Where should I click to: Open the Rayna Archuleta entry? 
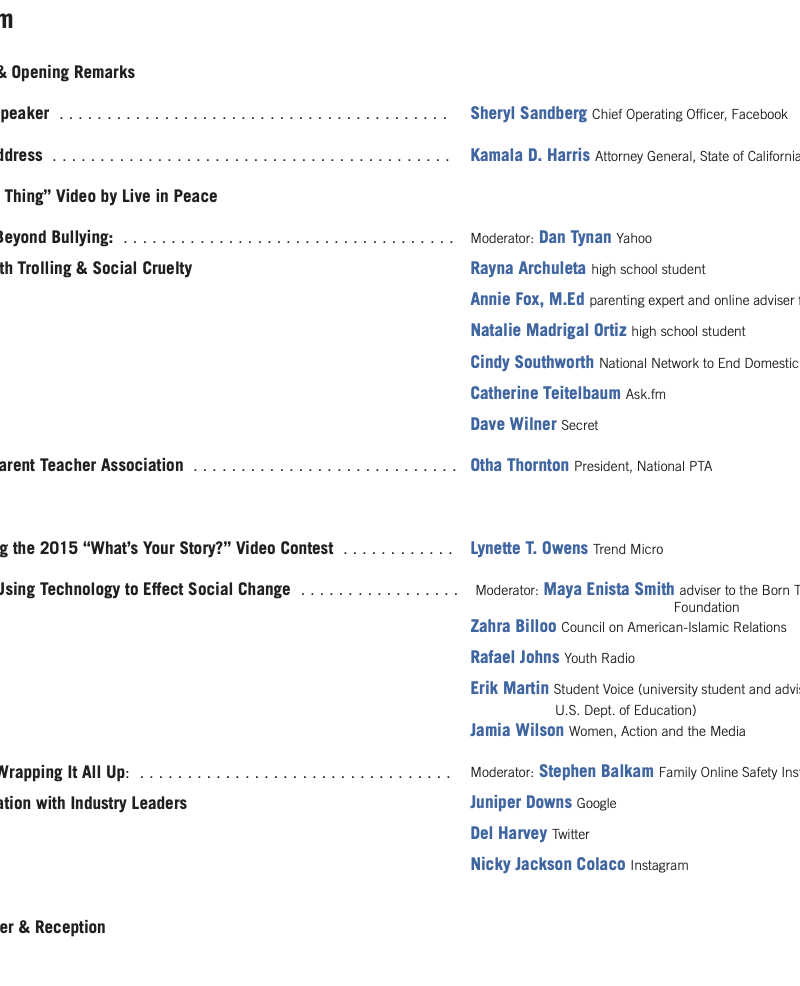pos(528,269)
